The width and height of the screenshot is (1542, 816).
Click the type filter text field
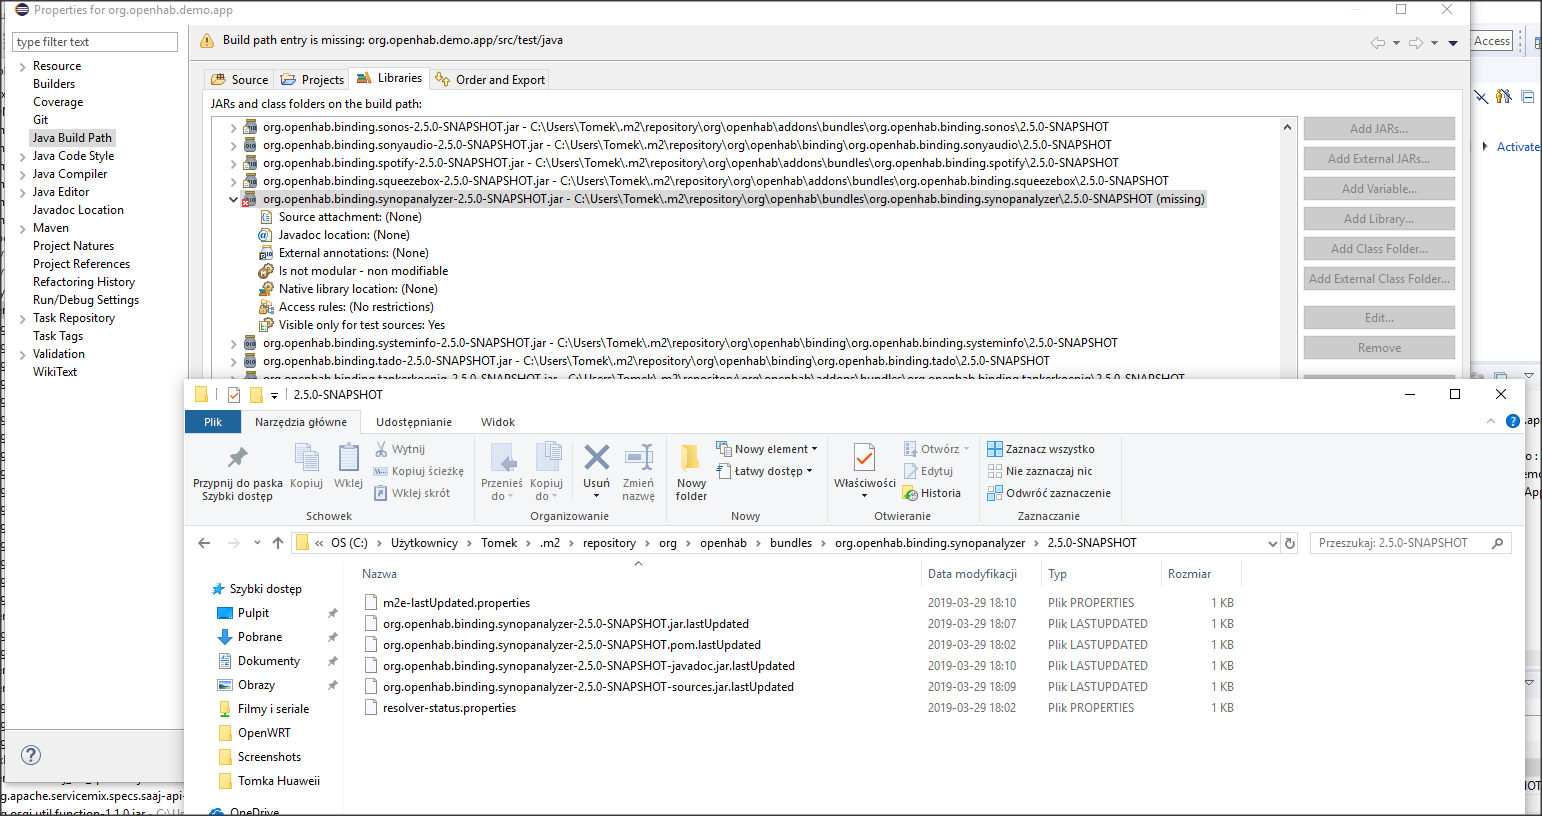(95, 42)
